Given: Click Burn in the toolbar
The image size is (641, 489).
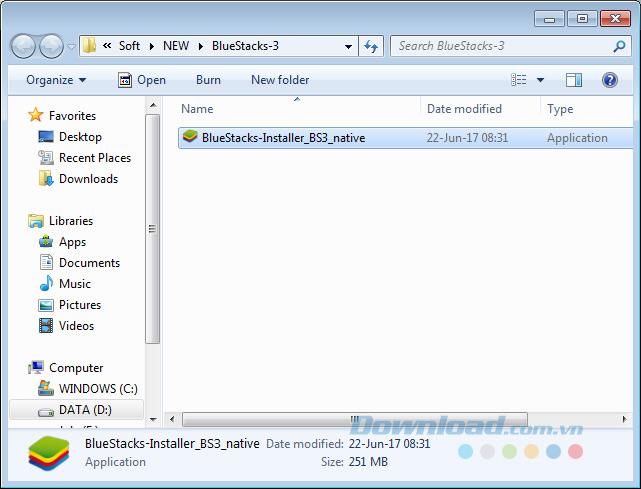Looking at the screenshot, I should pyautogui.click(x=208, y=80).
